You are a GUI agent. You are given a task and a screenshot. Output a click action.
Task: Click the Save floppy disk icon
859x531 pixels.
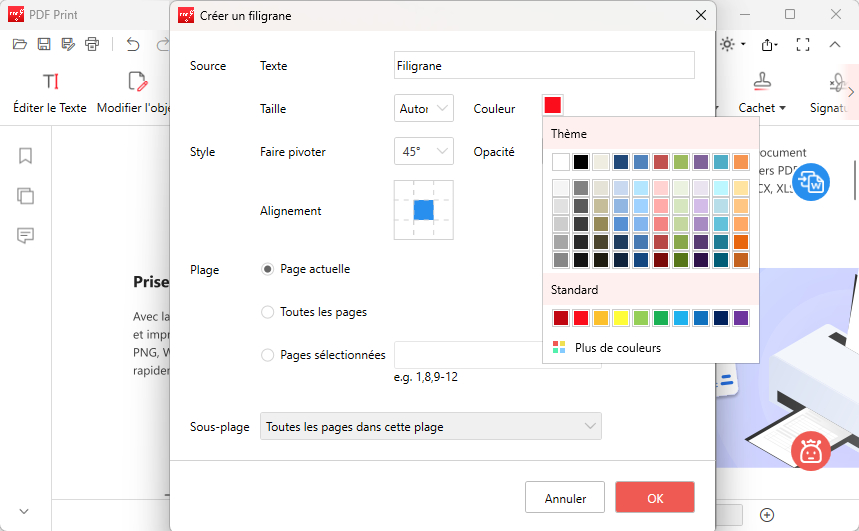point(44,44)
